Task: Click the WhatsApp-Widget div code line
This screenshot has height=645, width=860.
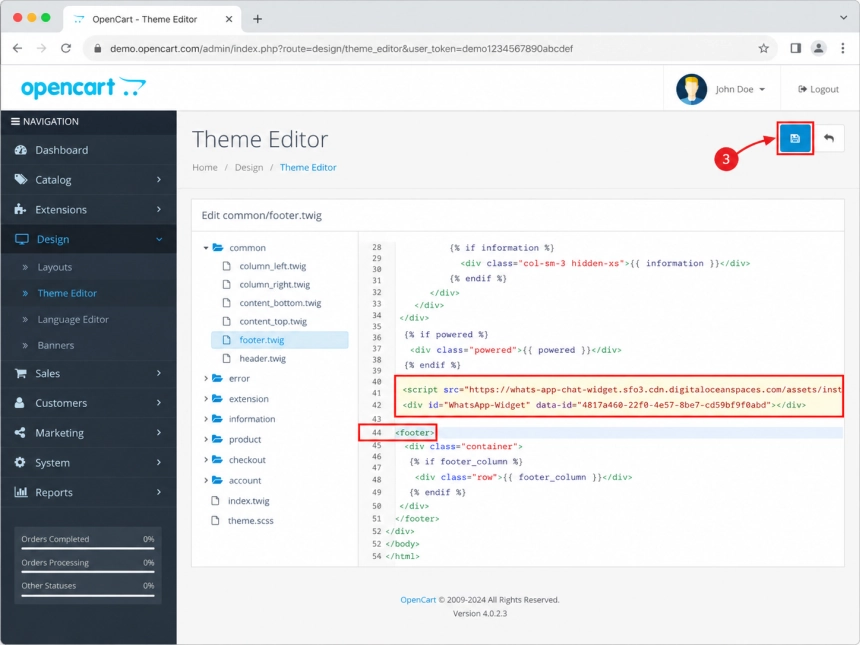Action: [x=604, y=405]
